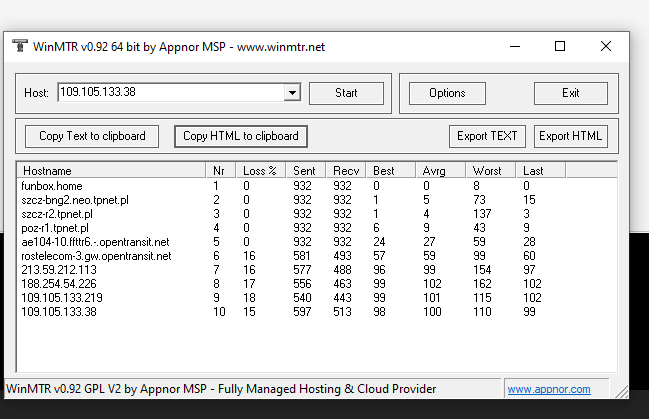The height and width of the screenshot is (419, 649).
Task: Select the ae104-10.ffttr6.-.opentransit.net row
Action: click(x=317, y=242)
